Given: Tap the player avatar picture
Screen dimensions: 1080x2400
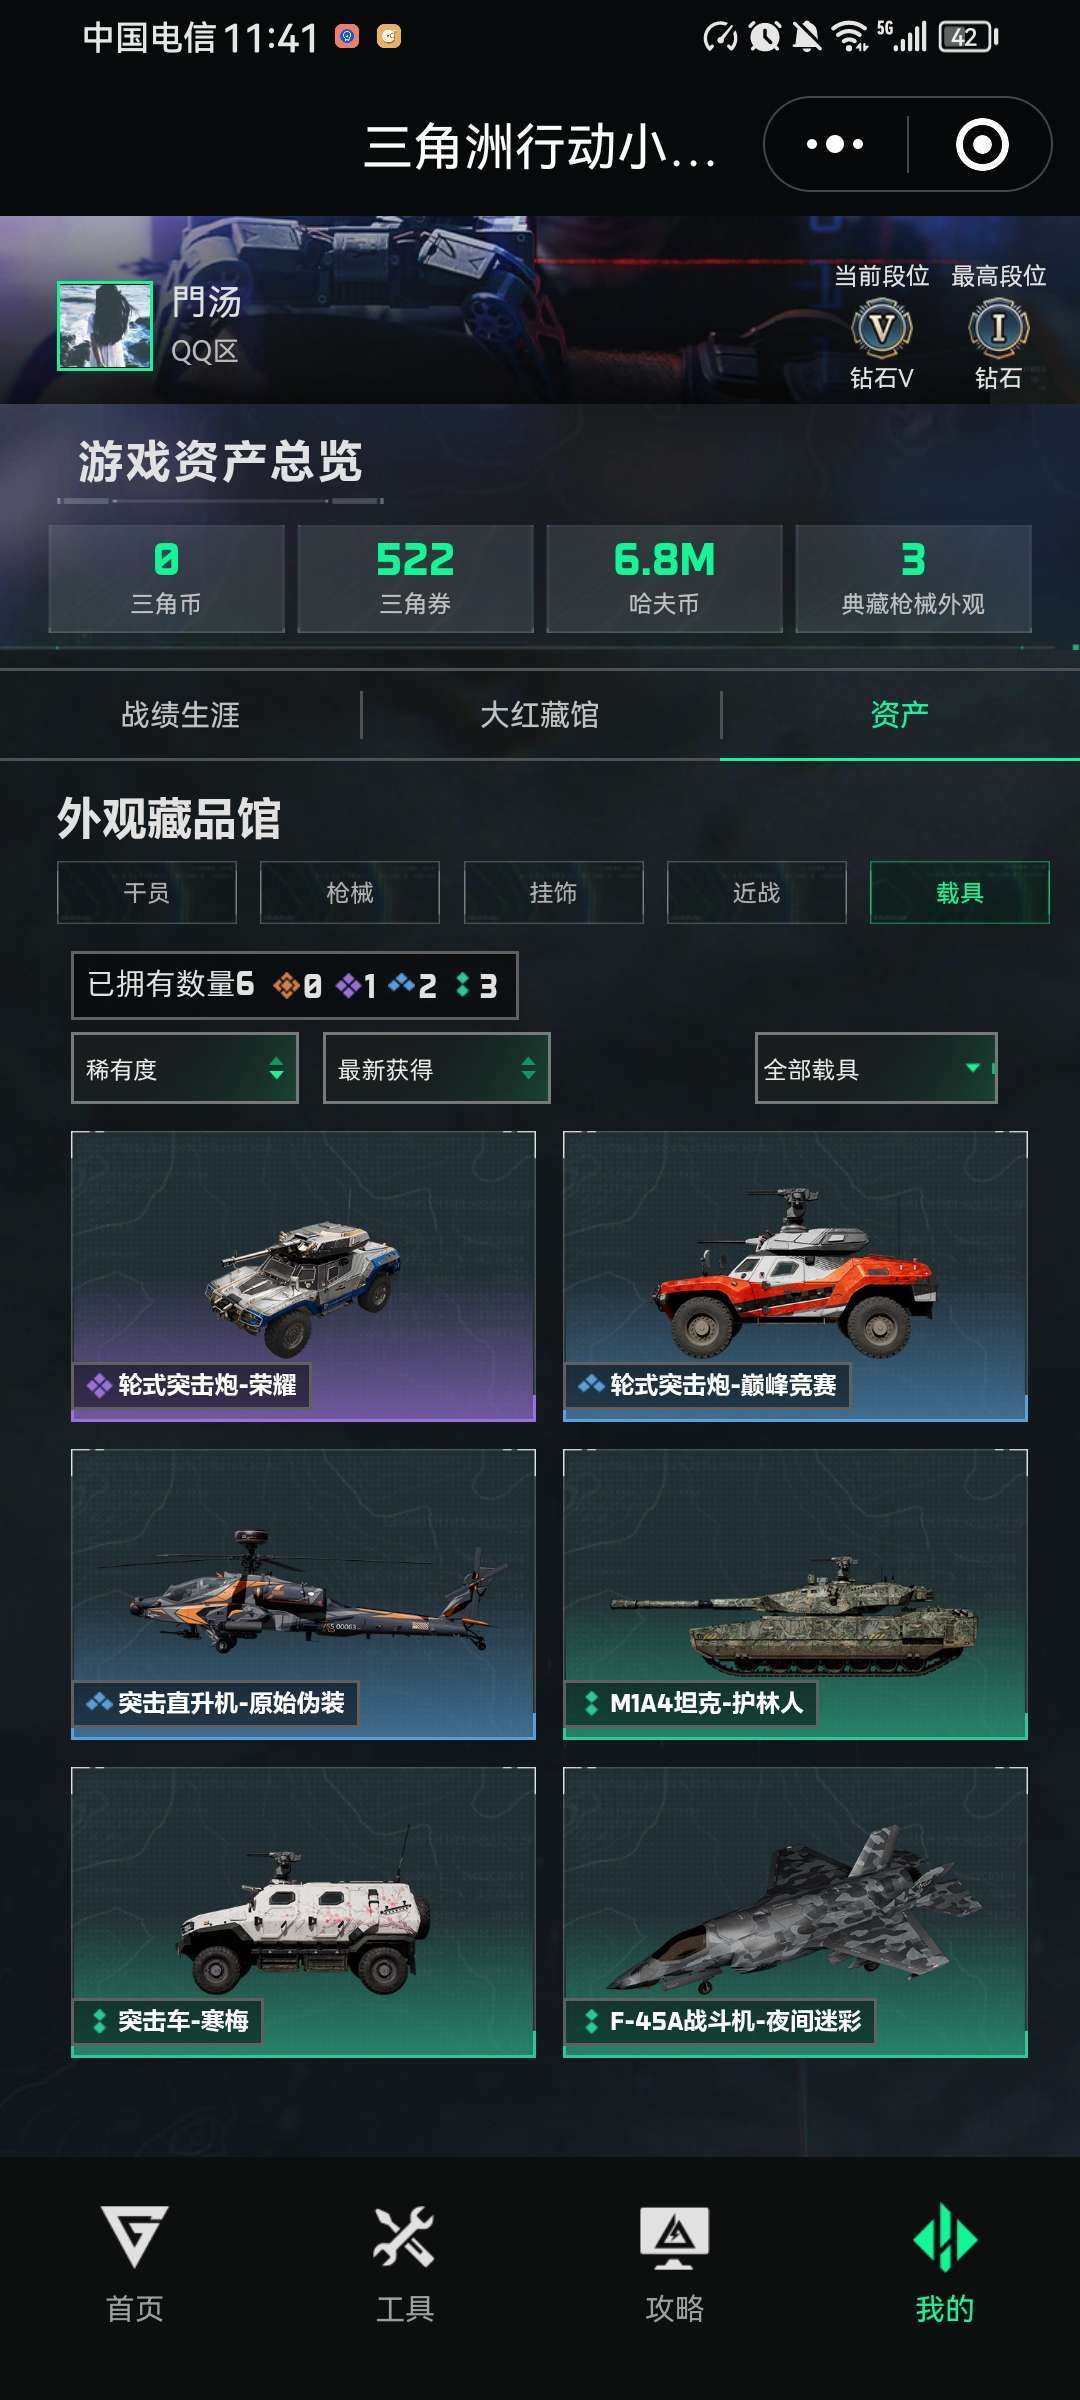Looking at the screenshot, I should [105, 326].
